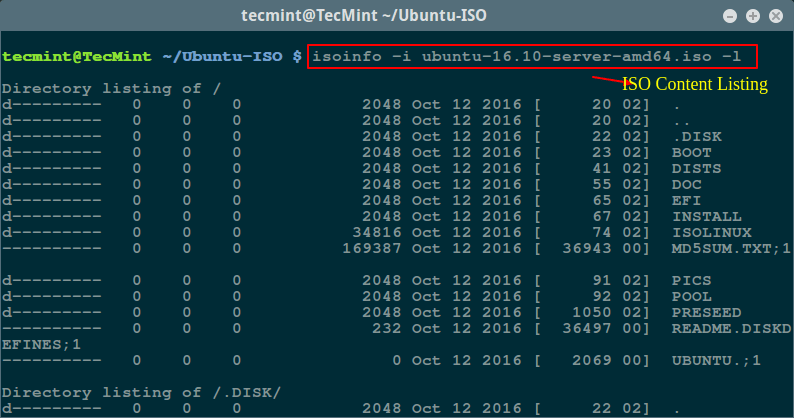Select the BOOT directory name
Screen dimensions: 794x418
pyautogui.click(x=692, y=152)
